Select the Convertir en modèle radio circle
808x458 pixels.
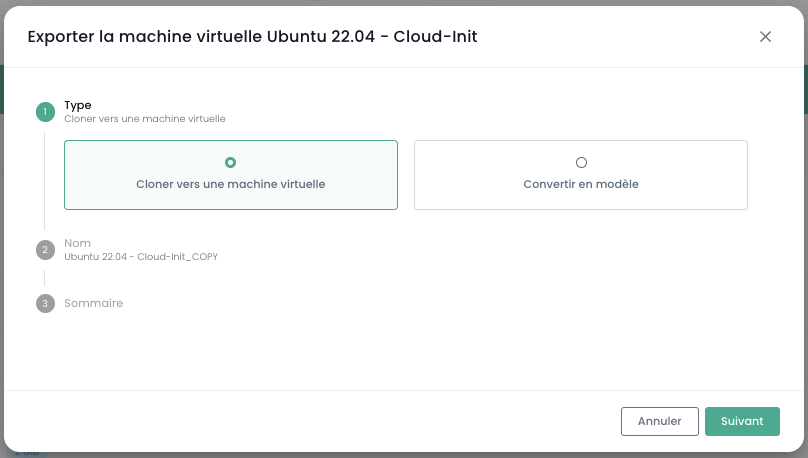pyautogui.click(x=581, y=162)
